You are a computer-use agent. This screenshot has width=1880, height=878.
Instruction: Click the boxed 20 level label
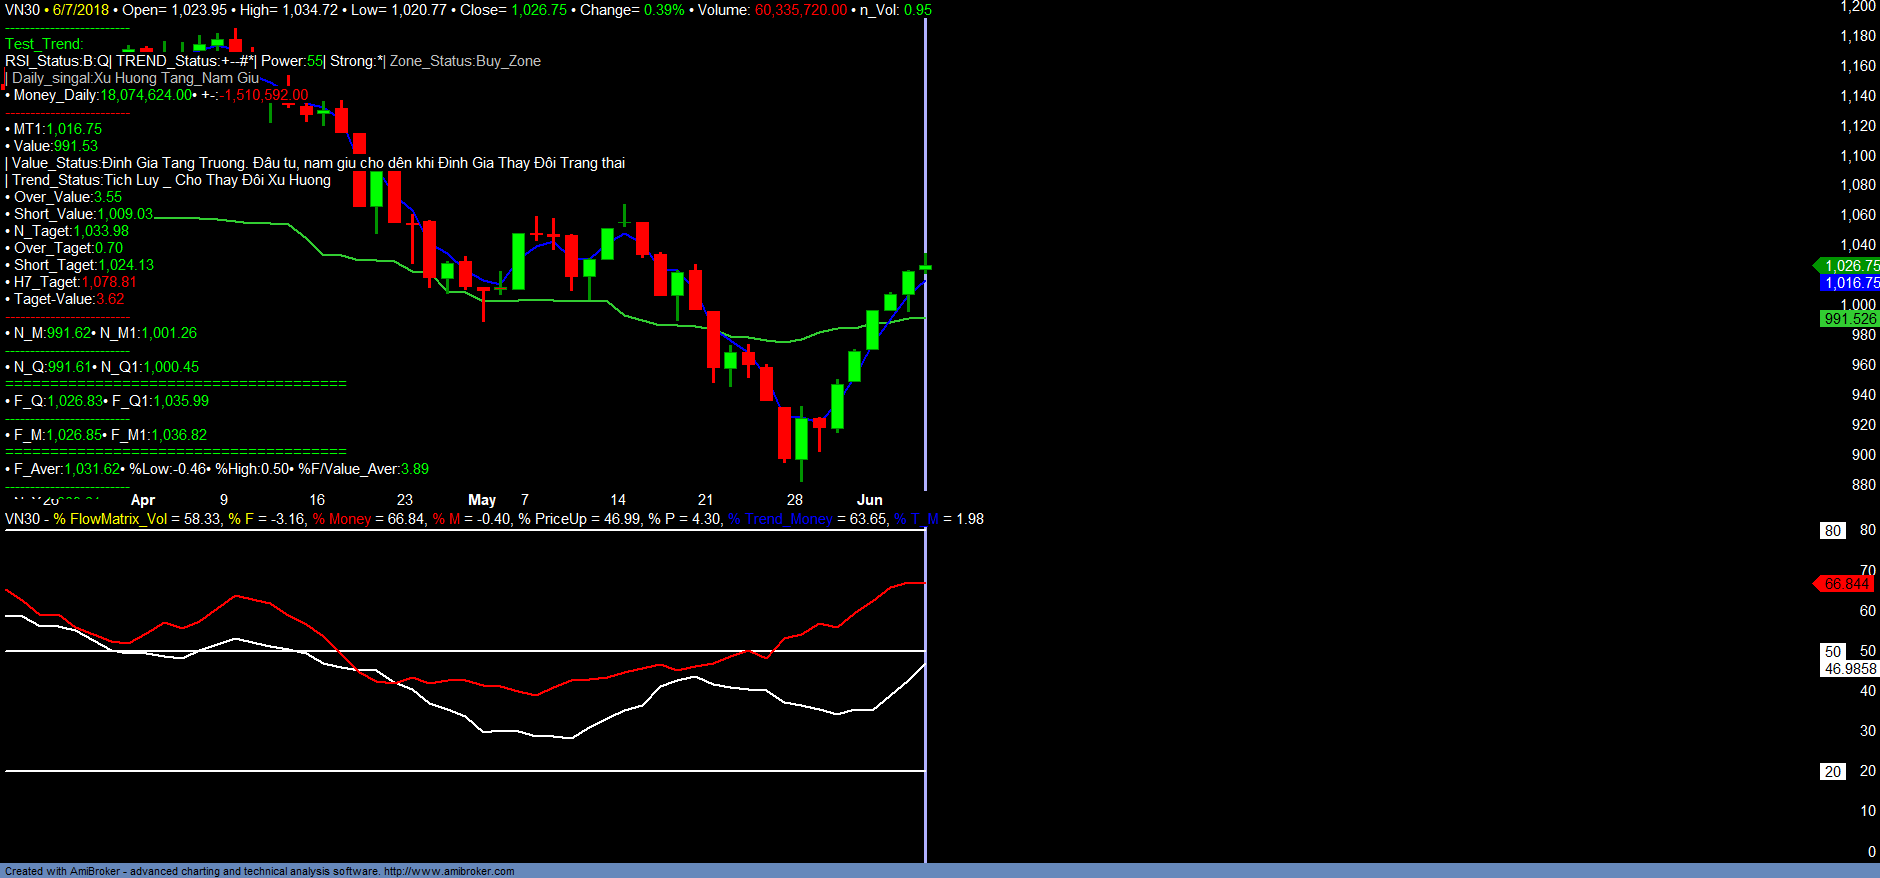click(1832, 772)
